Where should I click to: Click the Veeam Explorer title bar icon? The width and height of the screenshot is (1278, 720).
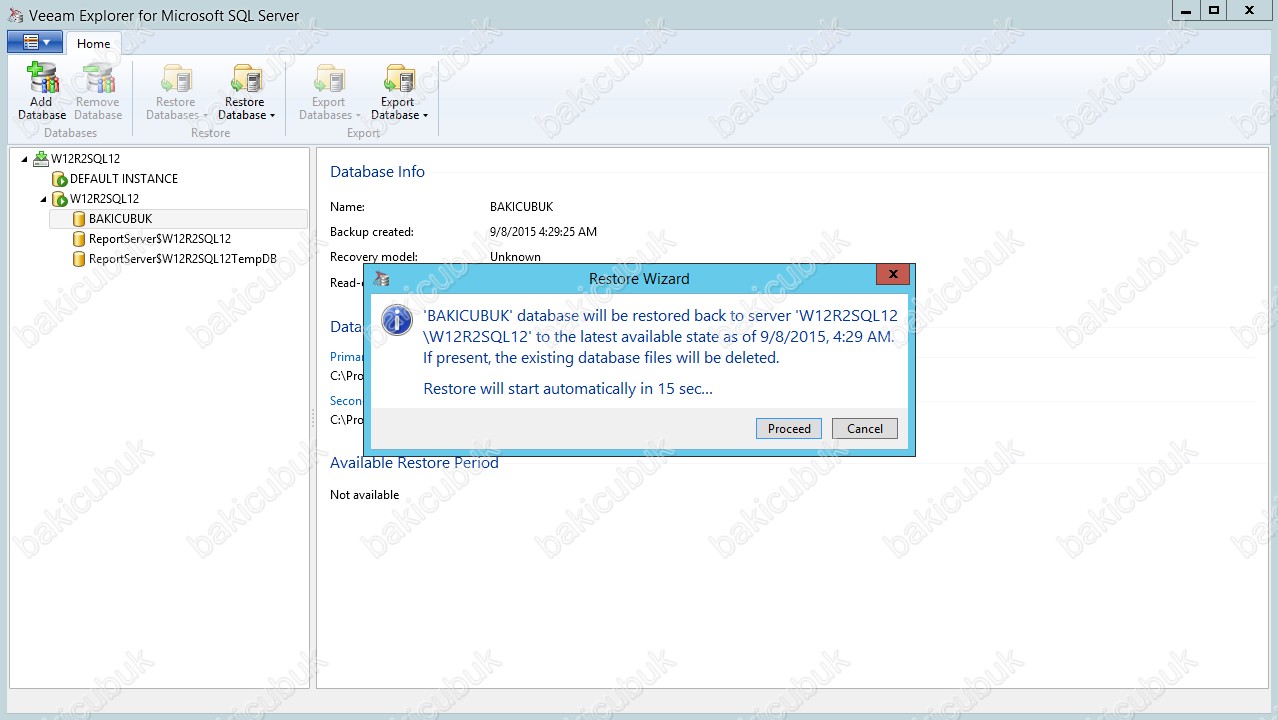[x=15, y=15]
